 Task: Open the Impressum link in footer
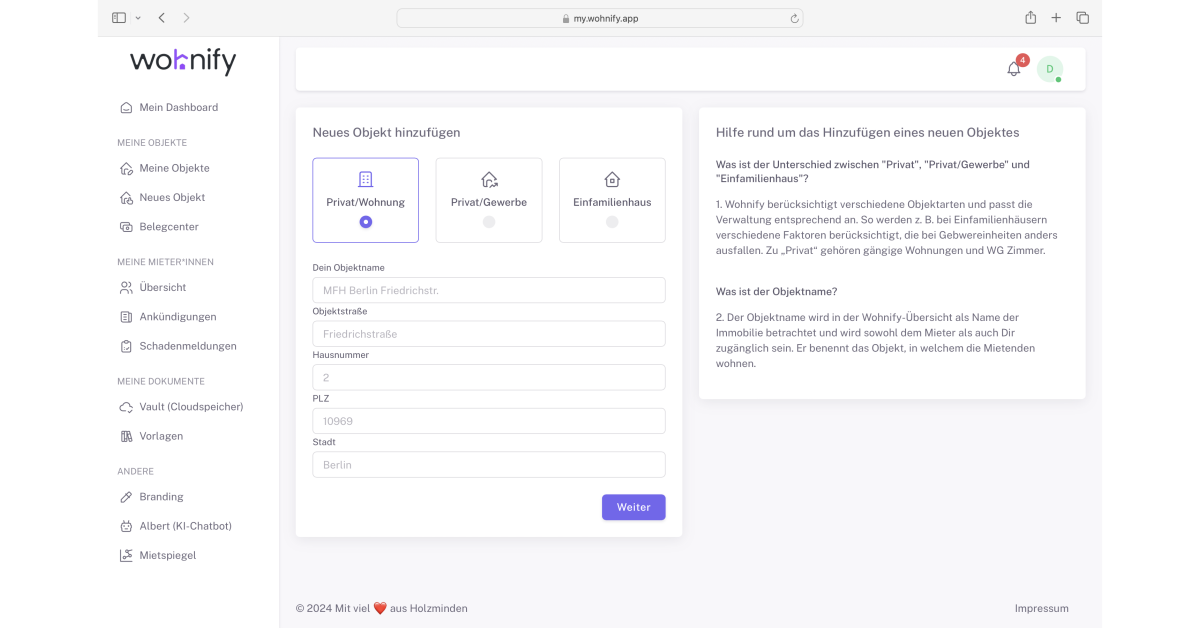[1041, 608]
